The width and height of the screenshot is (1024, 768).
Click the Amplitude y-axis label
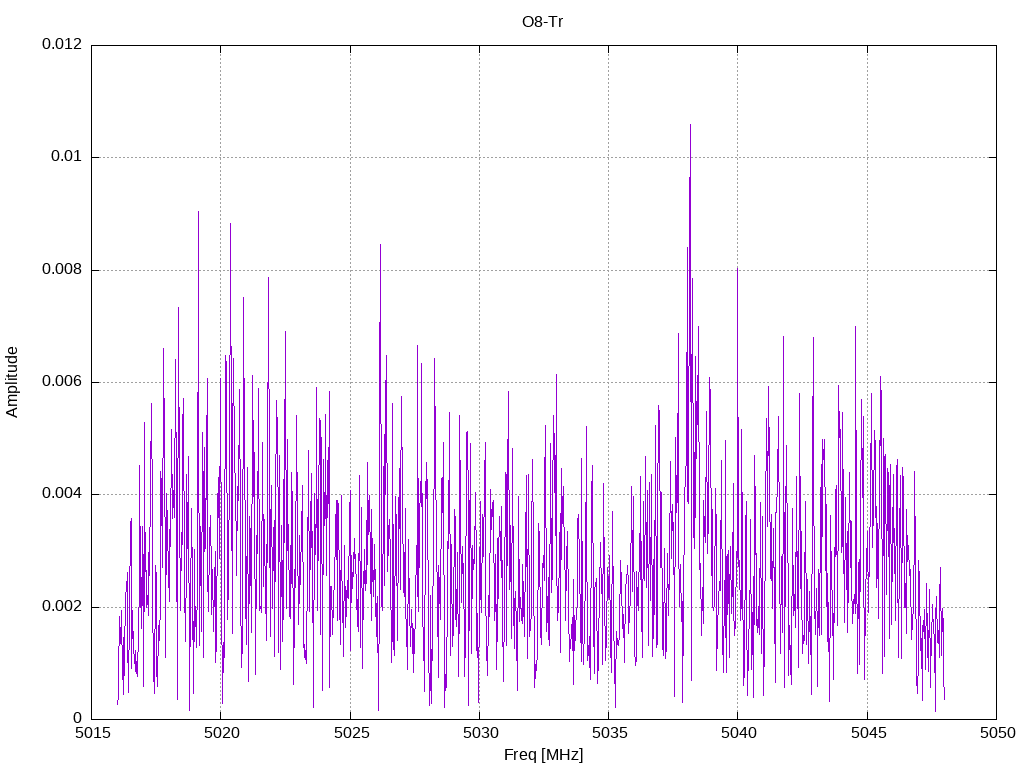click(x=12, y=382)
